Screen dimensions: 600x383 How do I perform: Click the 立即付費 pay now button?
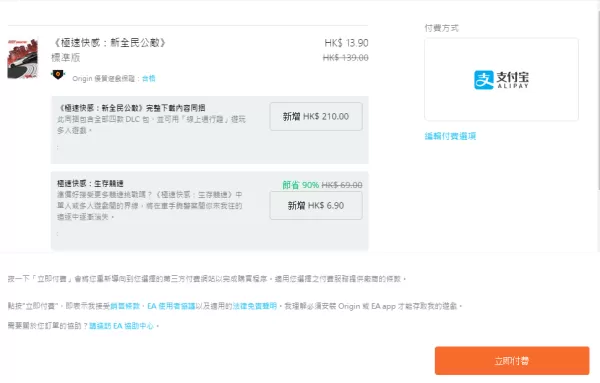512,360
